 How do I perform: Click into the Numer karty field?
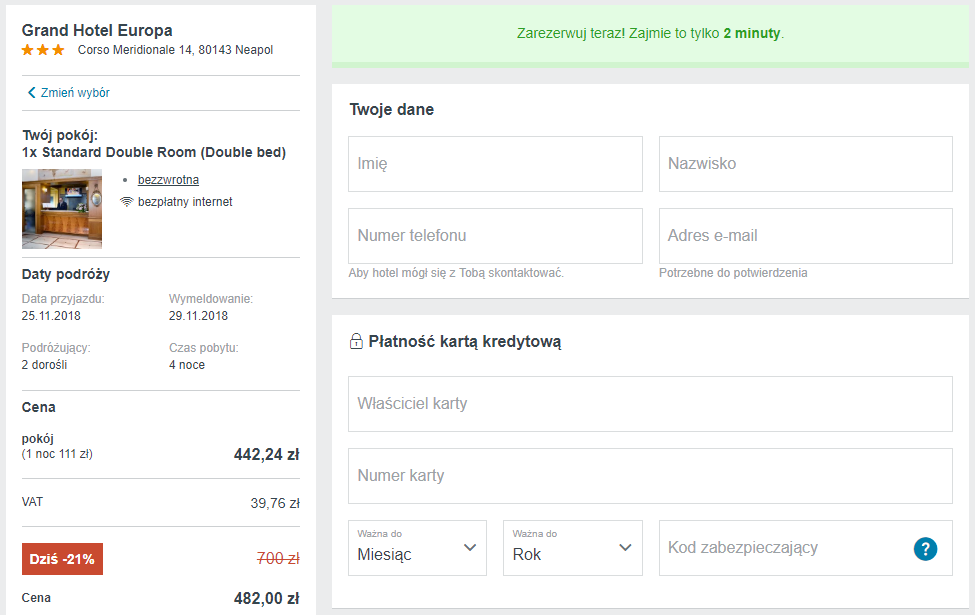(x=650, y=476)
